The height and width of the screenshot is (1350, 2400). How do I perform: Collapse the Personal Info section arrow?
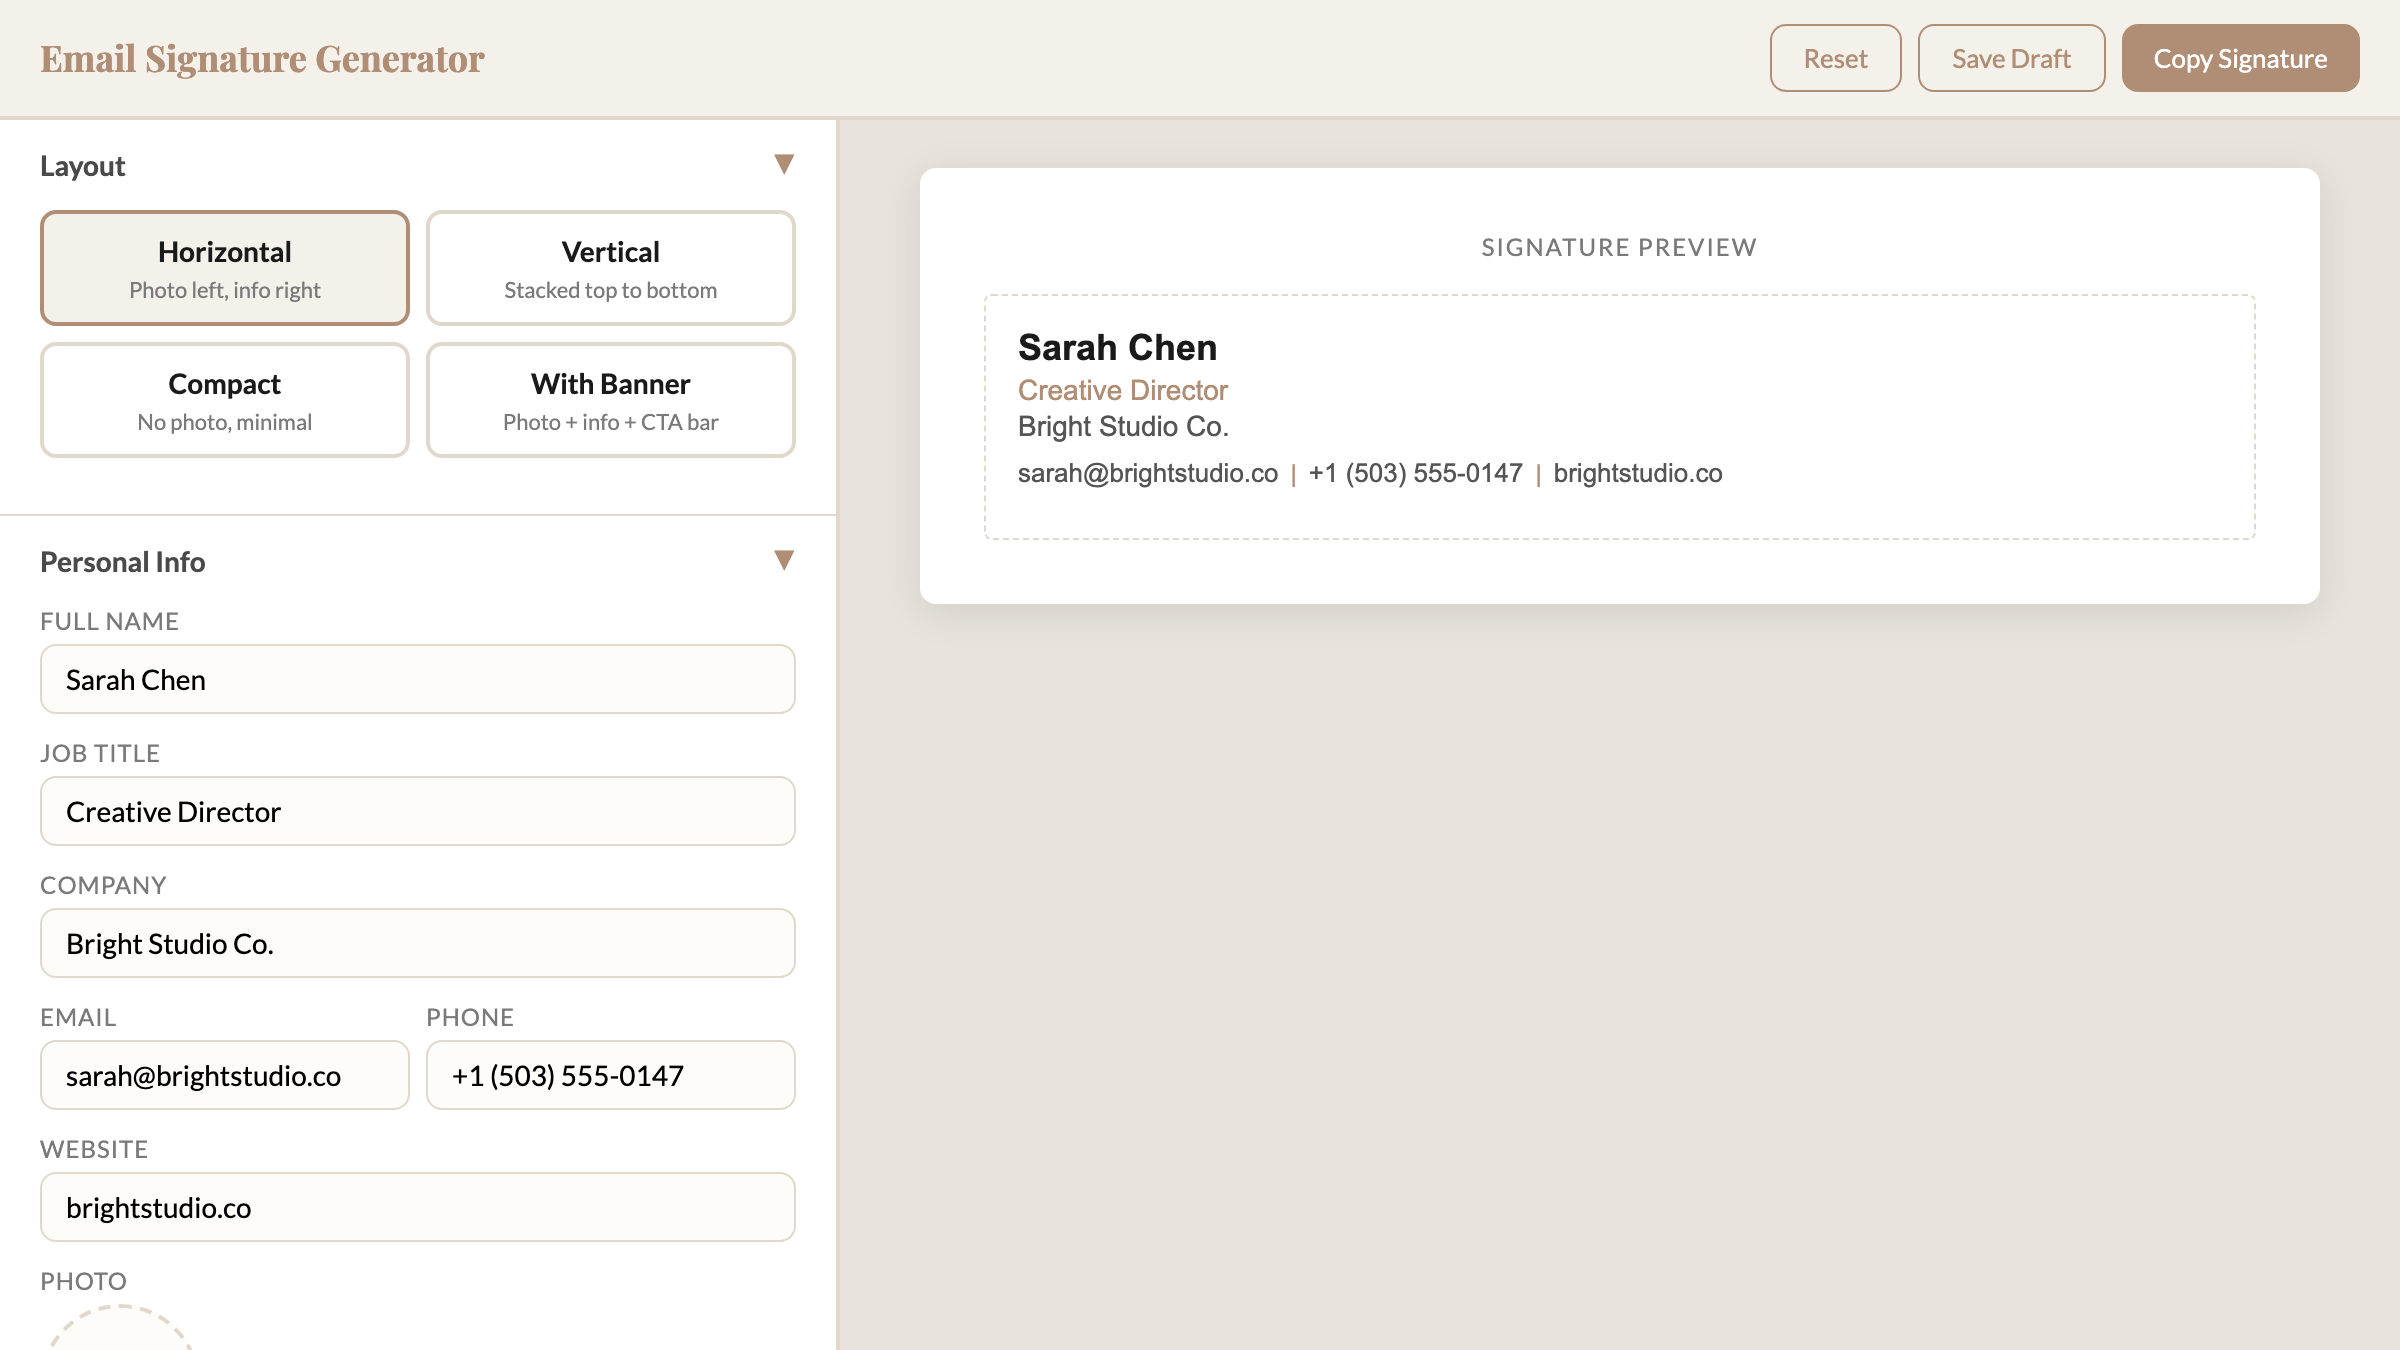[784, 560]
